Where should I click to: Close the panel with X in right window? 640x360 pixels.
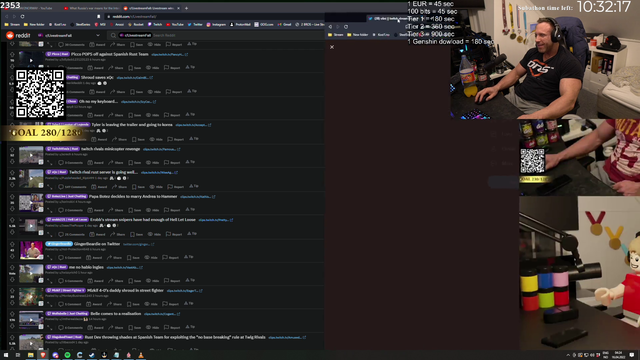coord(332,47)
